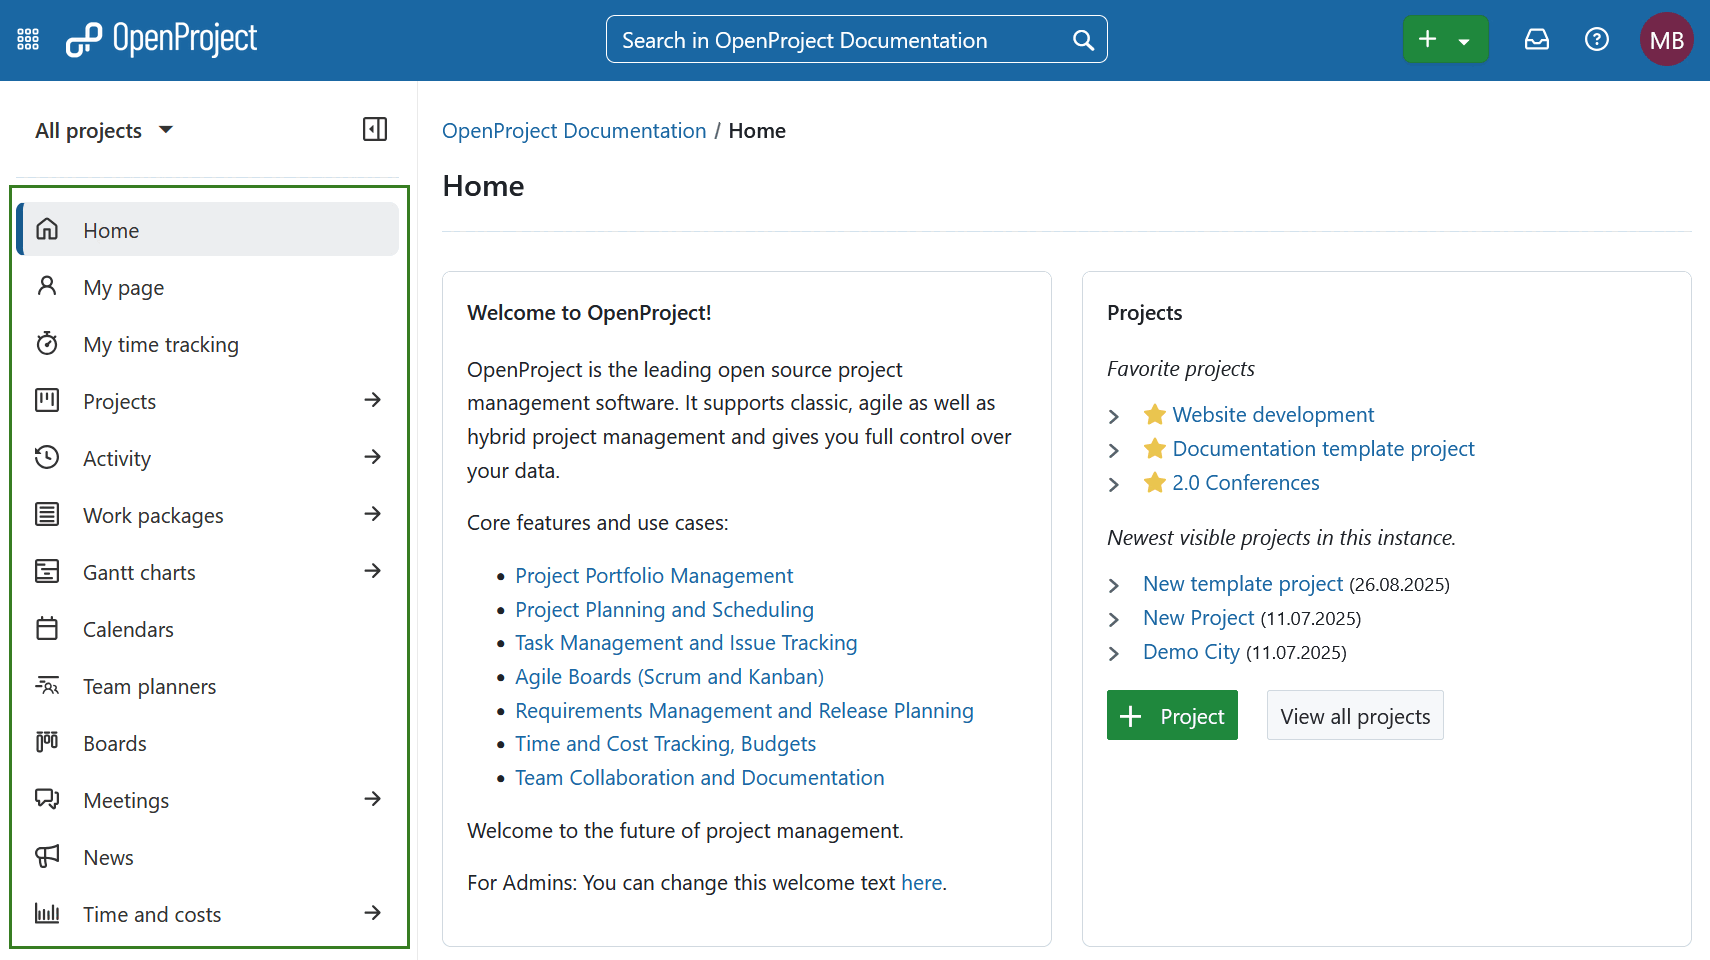Open the Team planners icon
This screenshot has width=1710, height=960.
(47, 686)
